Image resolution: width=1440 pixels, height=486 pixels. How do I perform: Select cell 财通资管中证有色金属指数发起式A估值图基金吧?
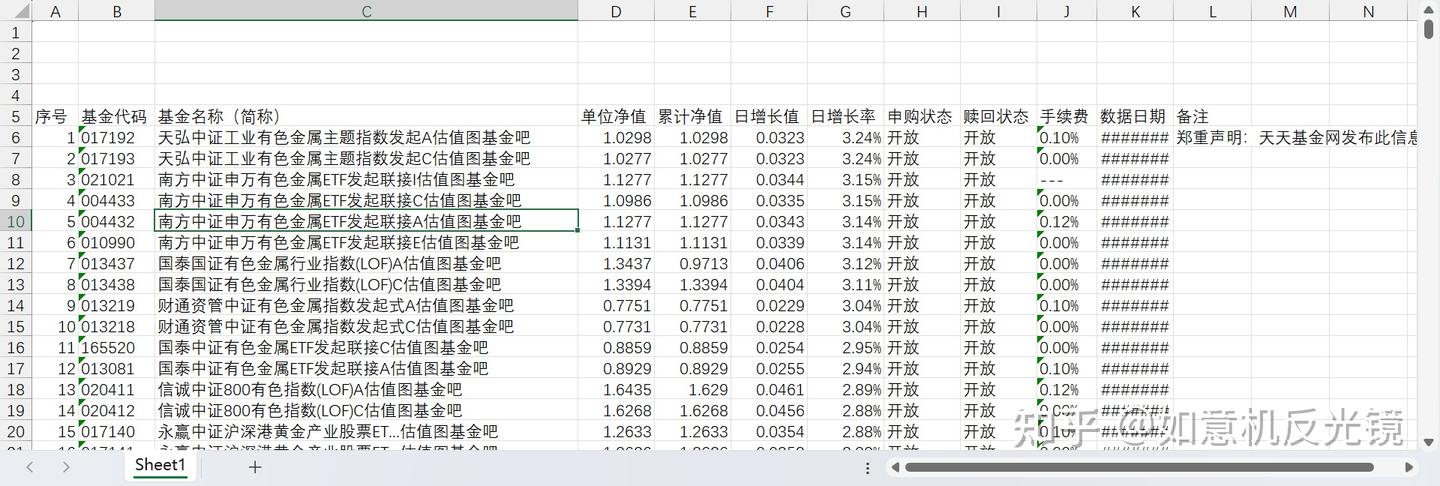[366, 305]
